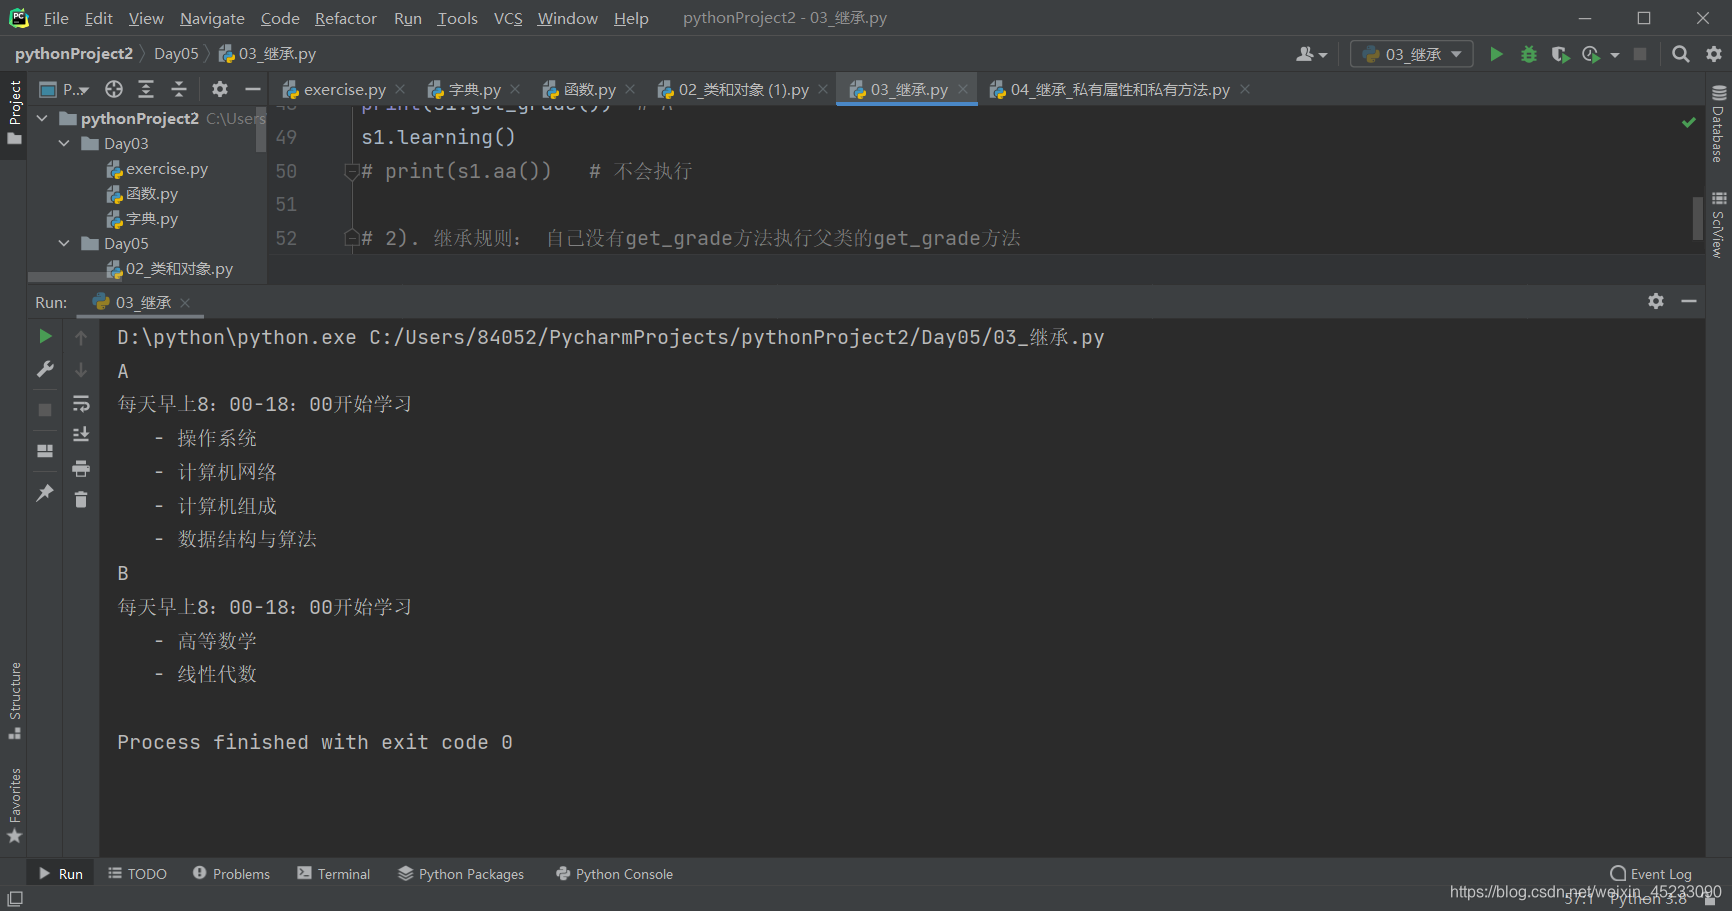Viewport: 1732px width, 911px height.
Task: Open dropdown arrow beside profiler icon
Action: coord(1615,55)
